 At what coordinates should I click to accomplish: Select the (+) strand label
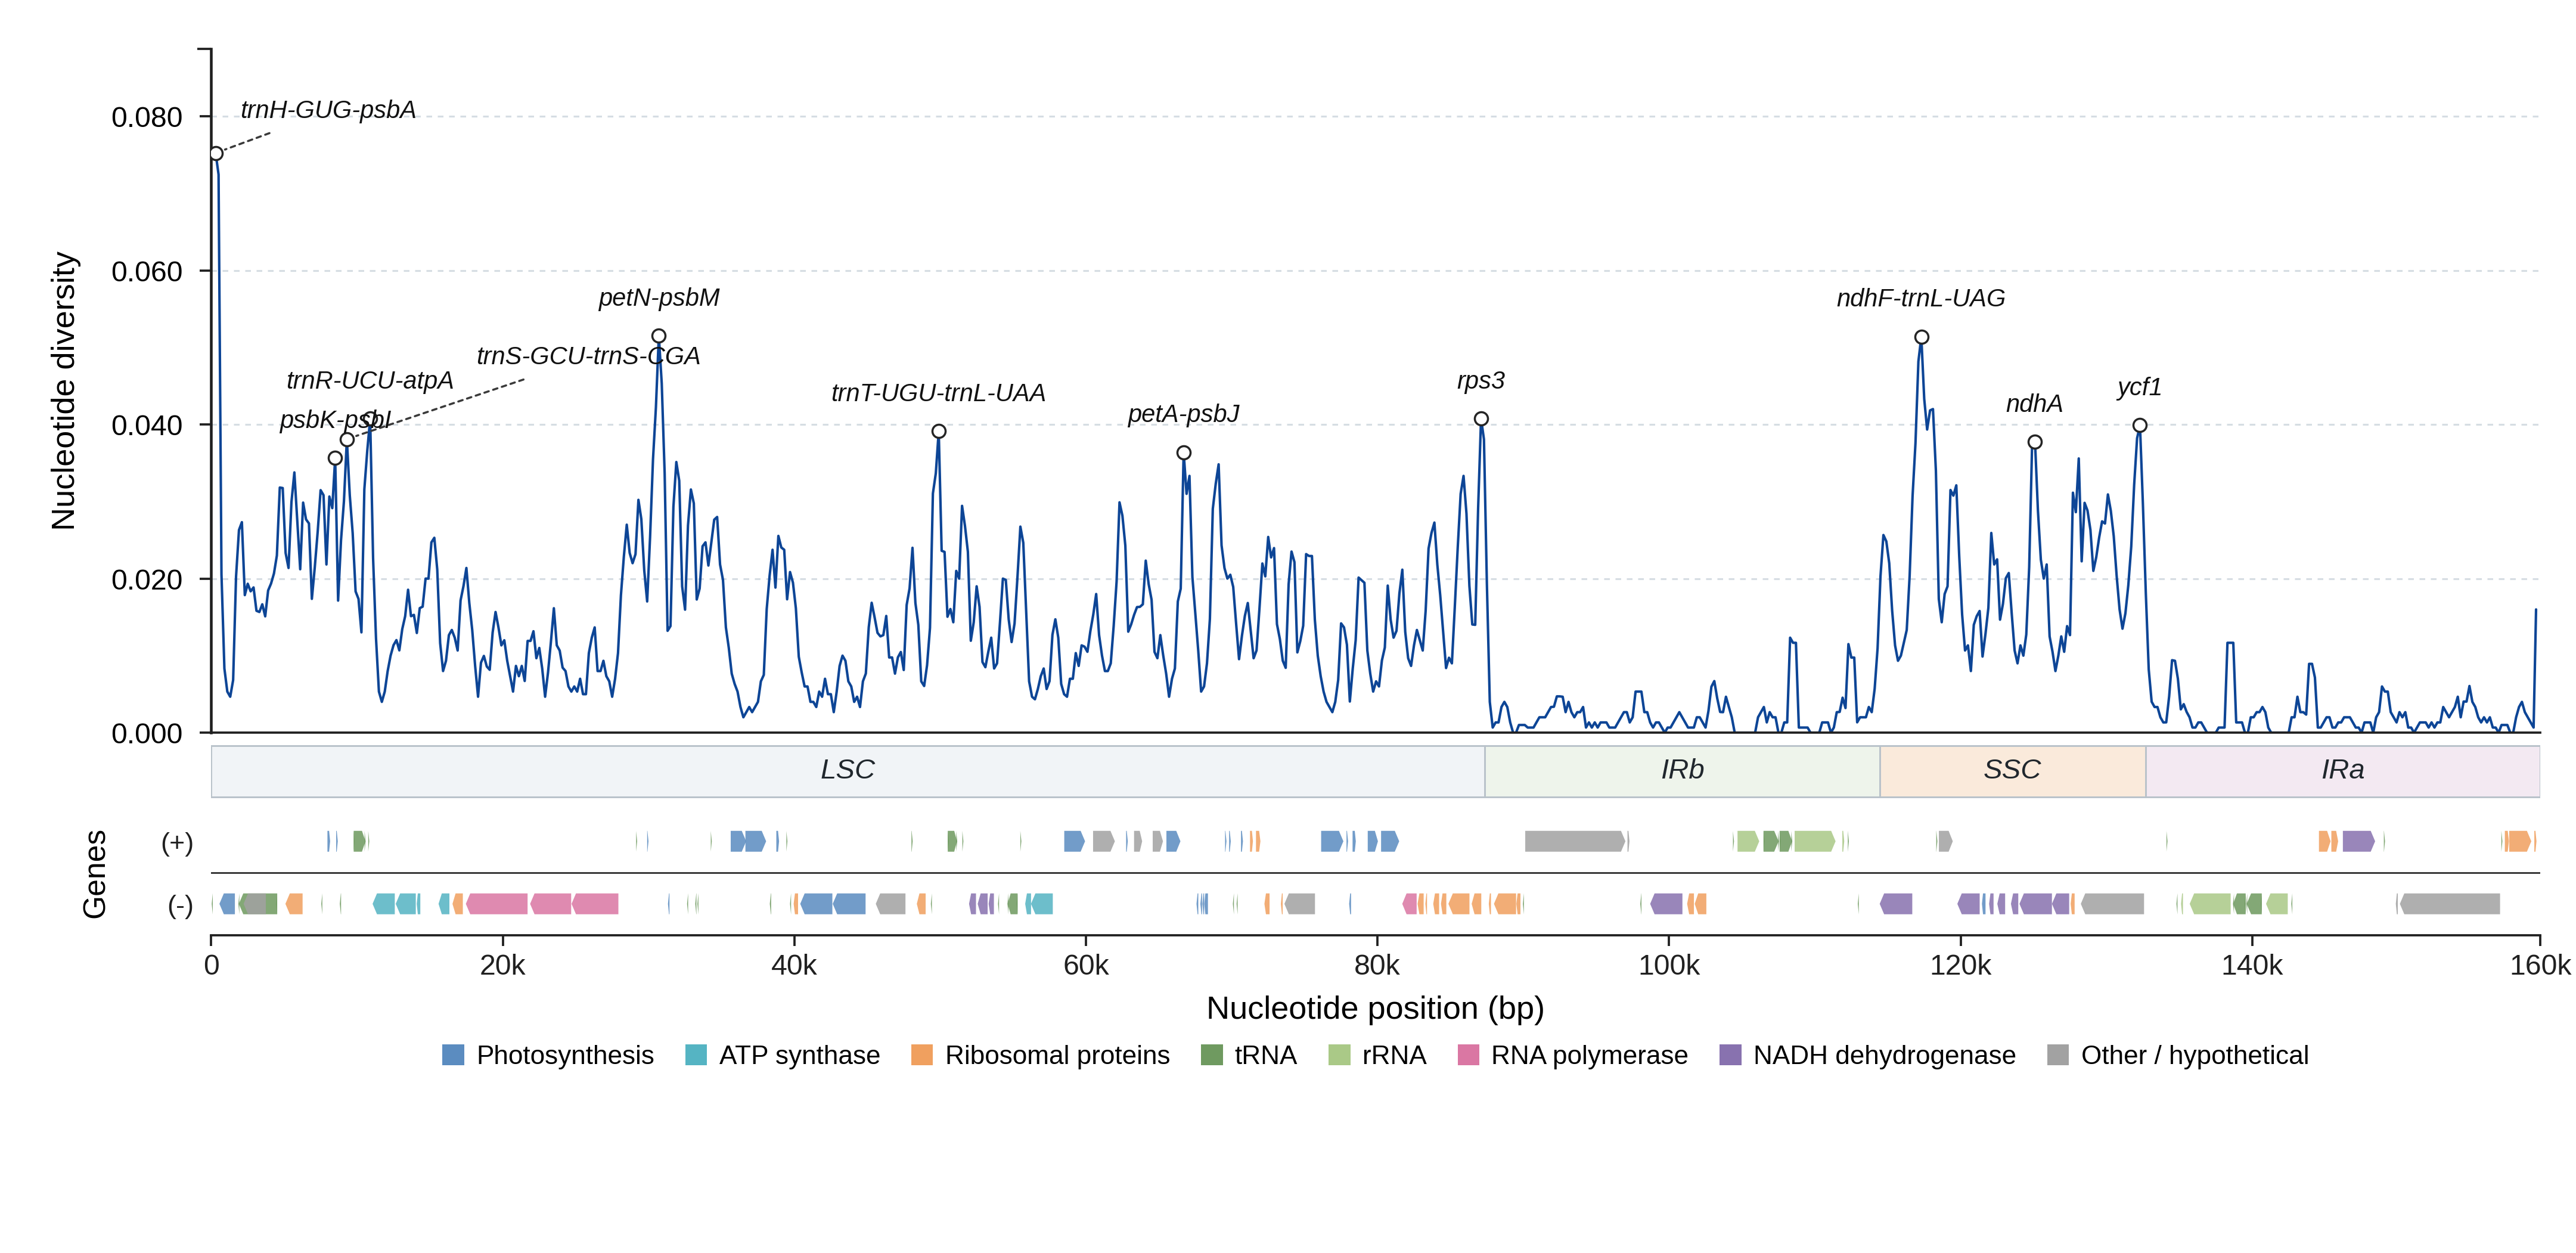click(177, 843)
